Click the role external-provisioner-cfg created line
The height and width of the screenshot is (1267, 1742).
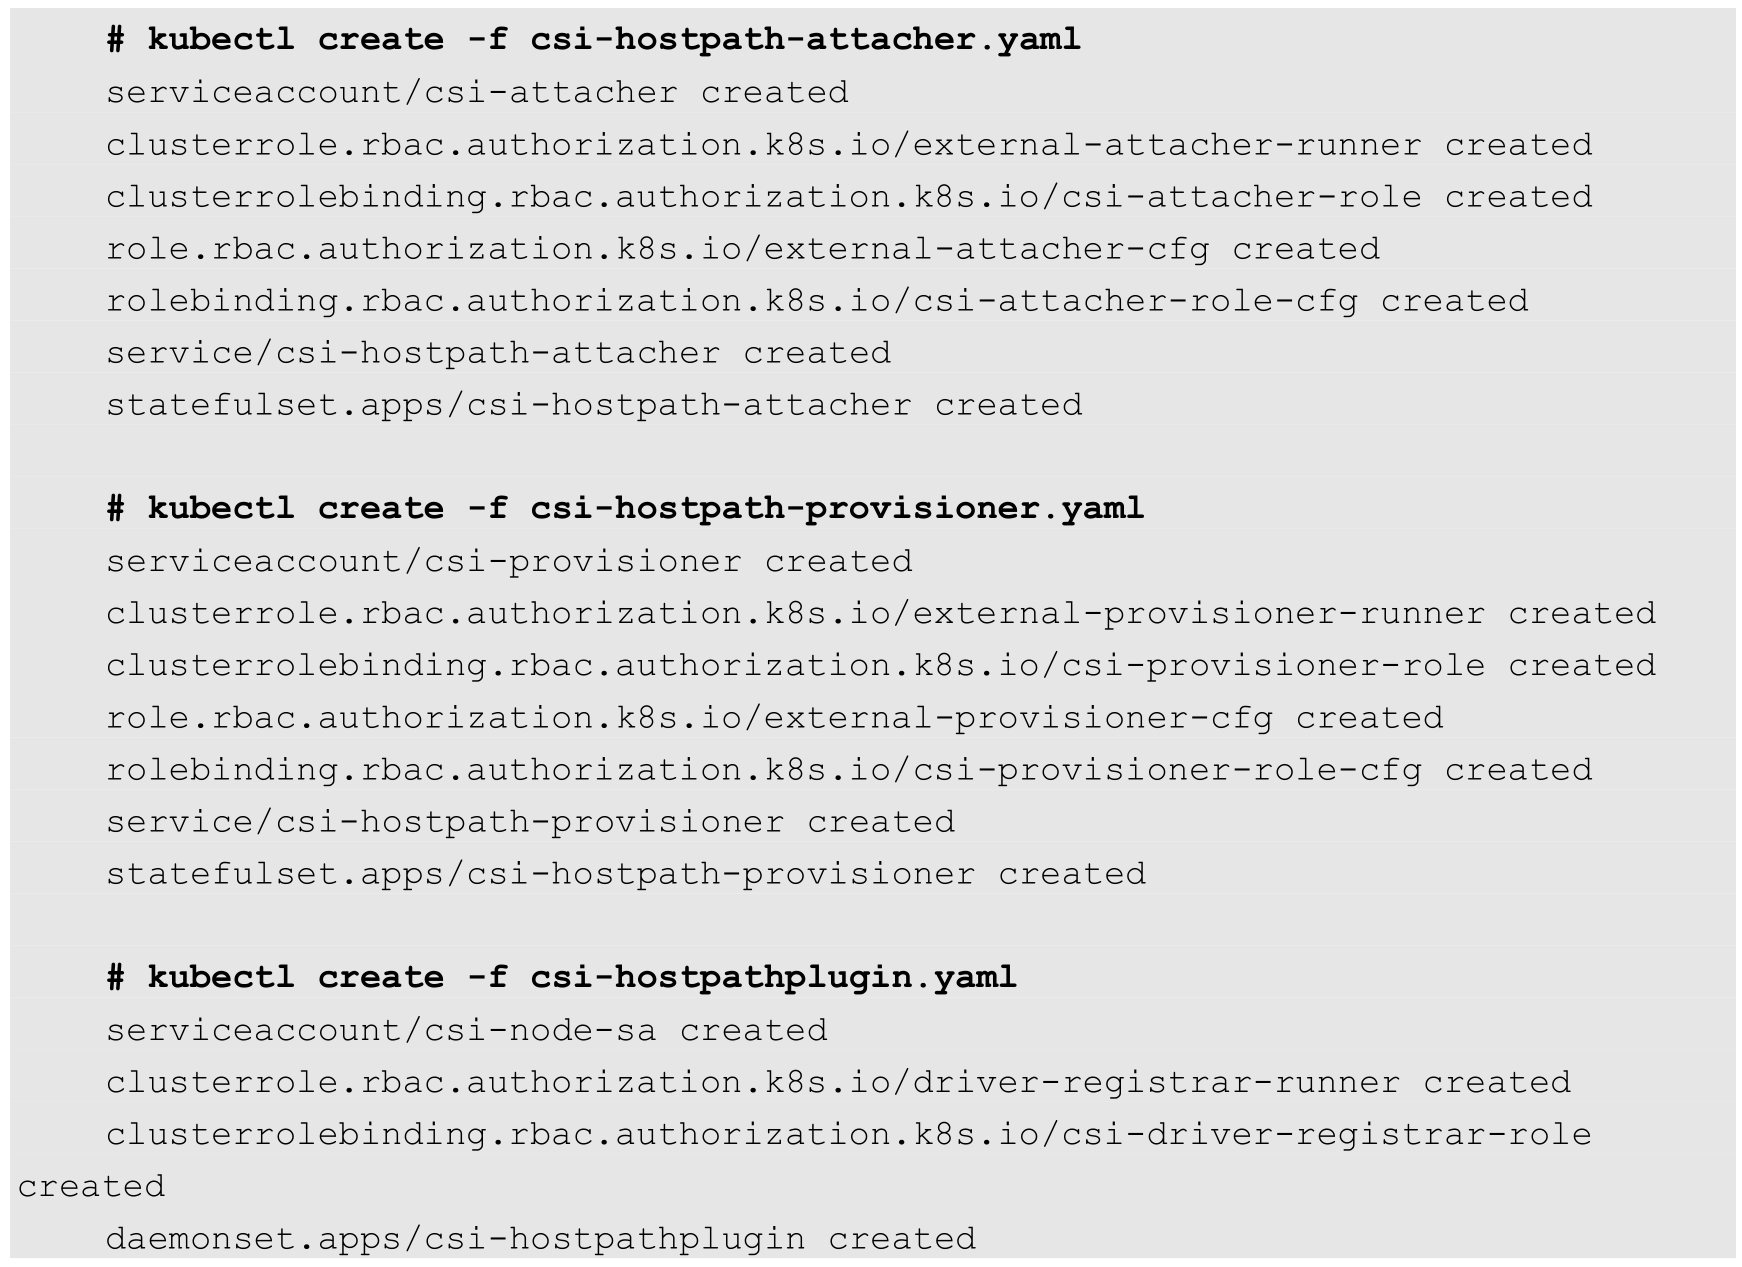pyautogui.click(x=775, y=718)
